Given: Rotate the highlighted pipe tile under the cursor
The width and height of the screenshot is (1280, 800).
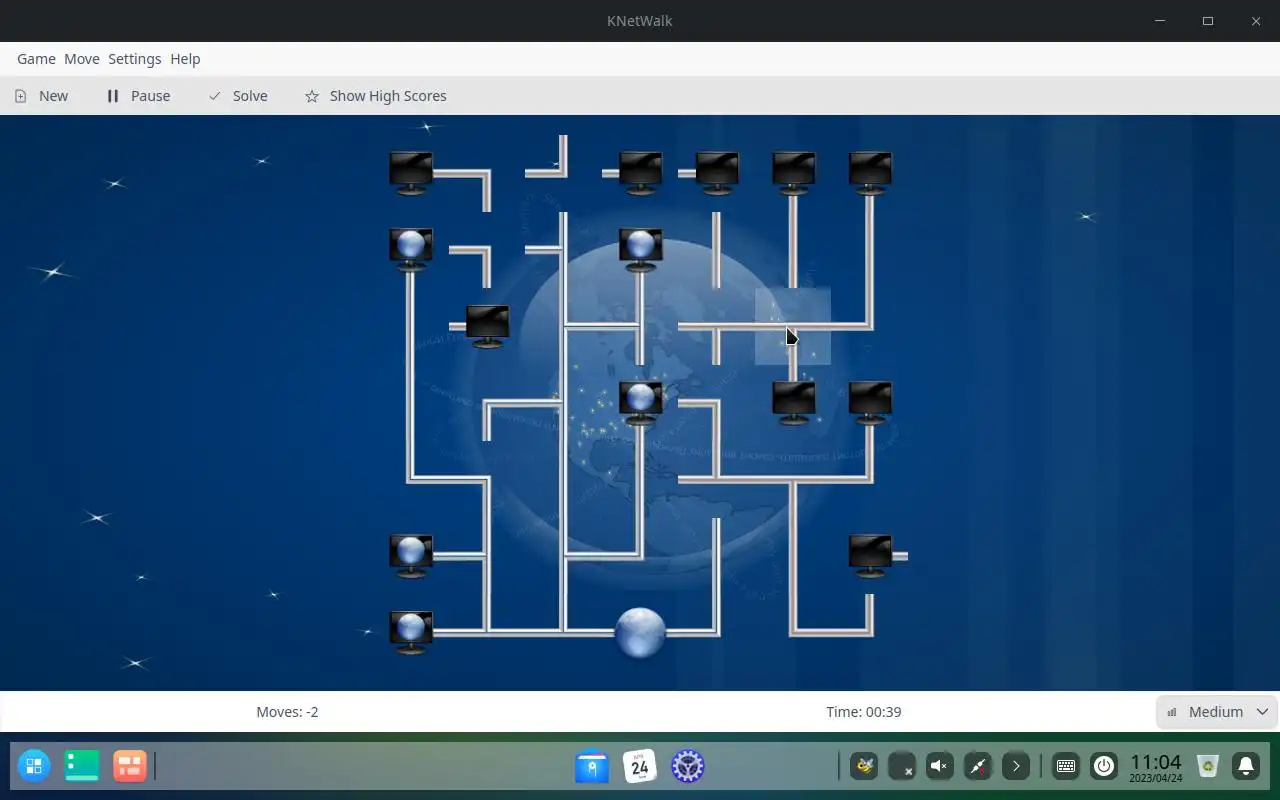Looking at the screenshot, I should (x=793, y=326).
